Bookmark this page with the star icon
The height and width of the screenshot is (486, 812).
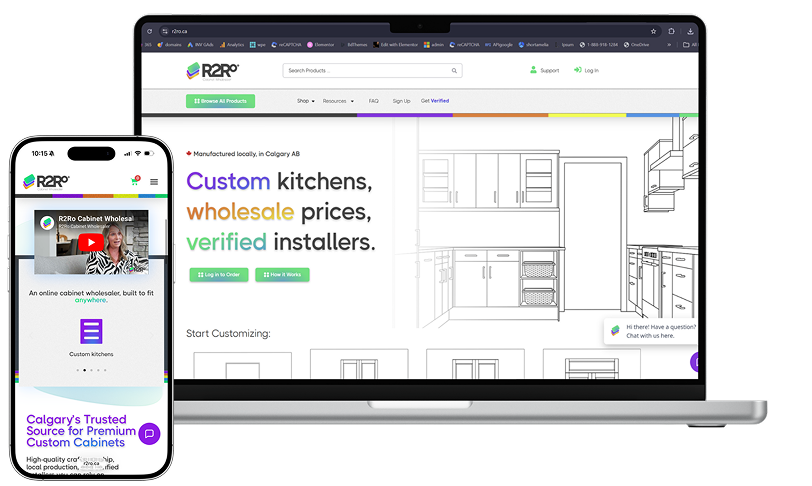coord(654,31)
